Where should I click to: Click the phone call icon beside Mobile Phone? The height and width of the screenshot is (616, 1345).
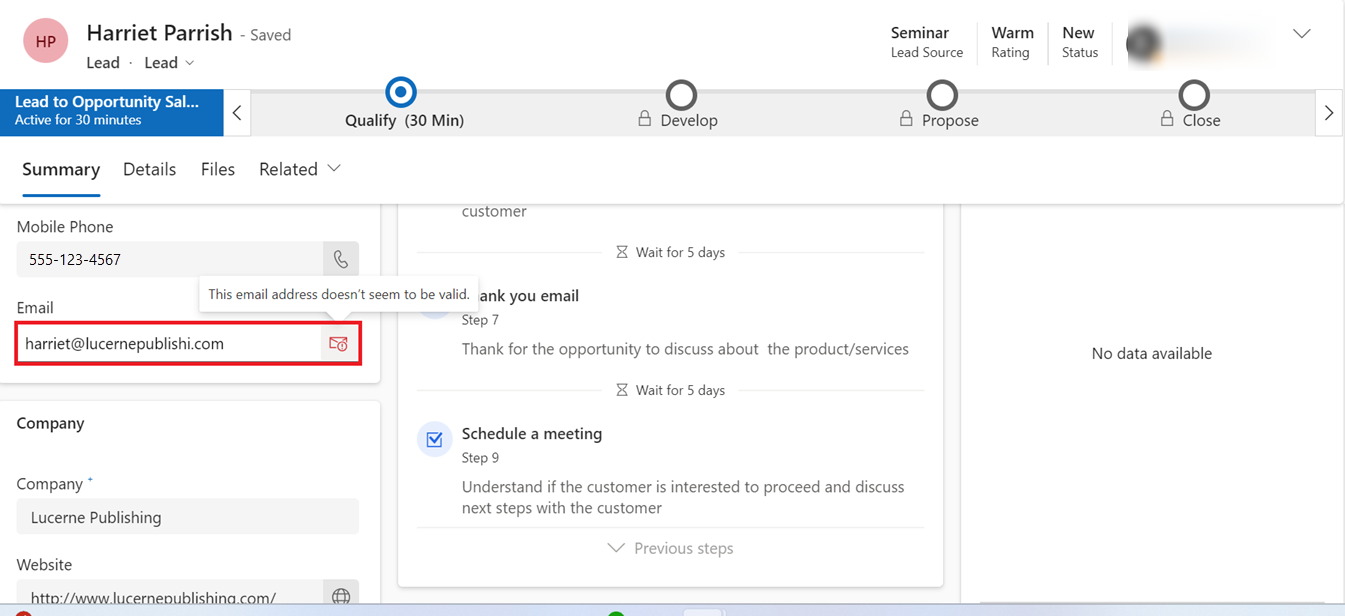click(341, 260)
